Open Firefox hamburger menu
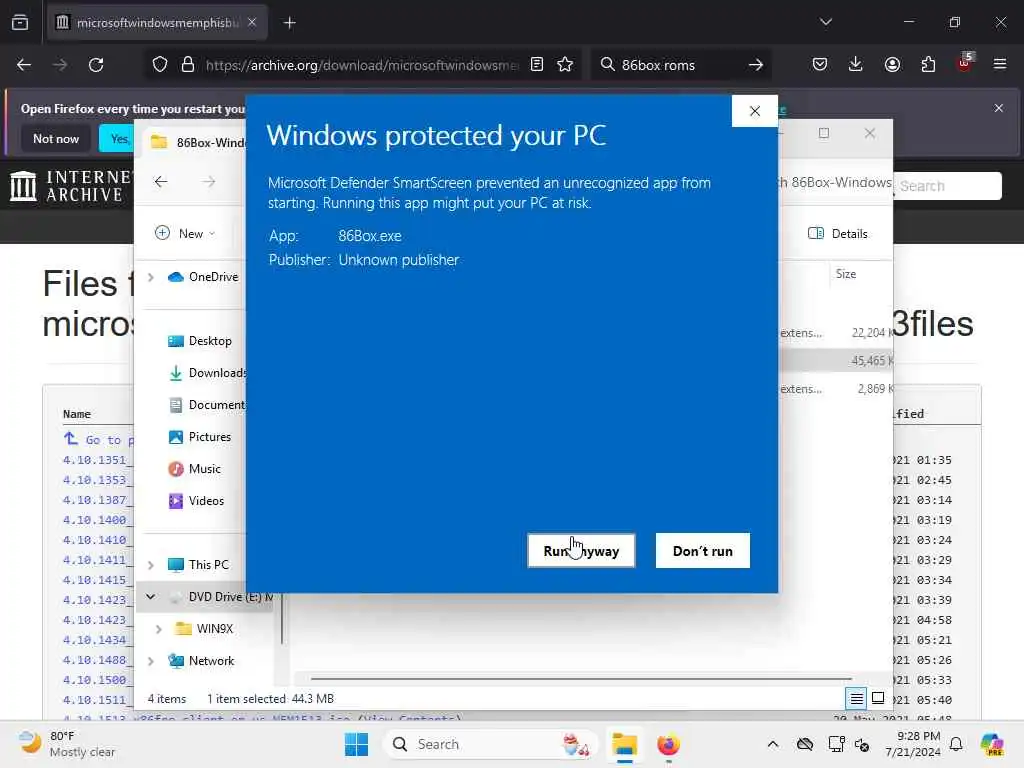1024x768 pixels. coord(1000,65)
